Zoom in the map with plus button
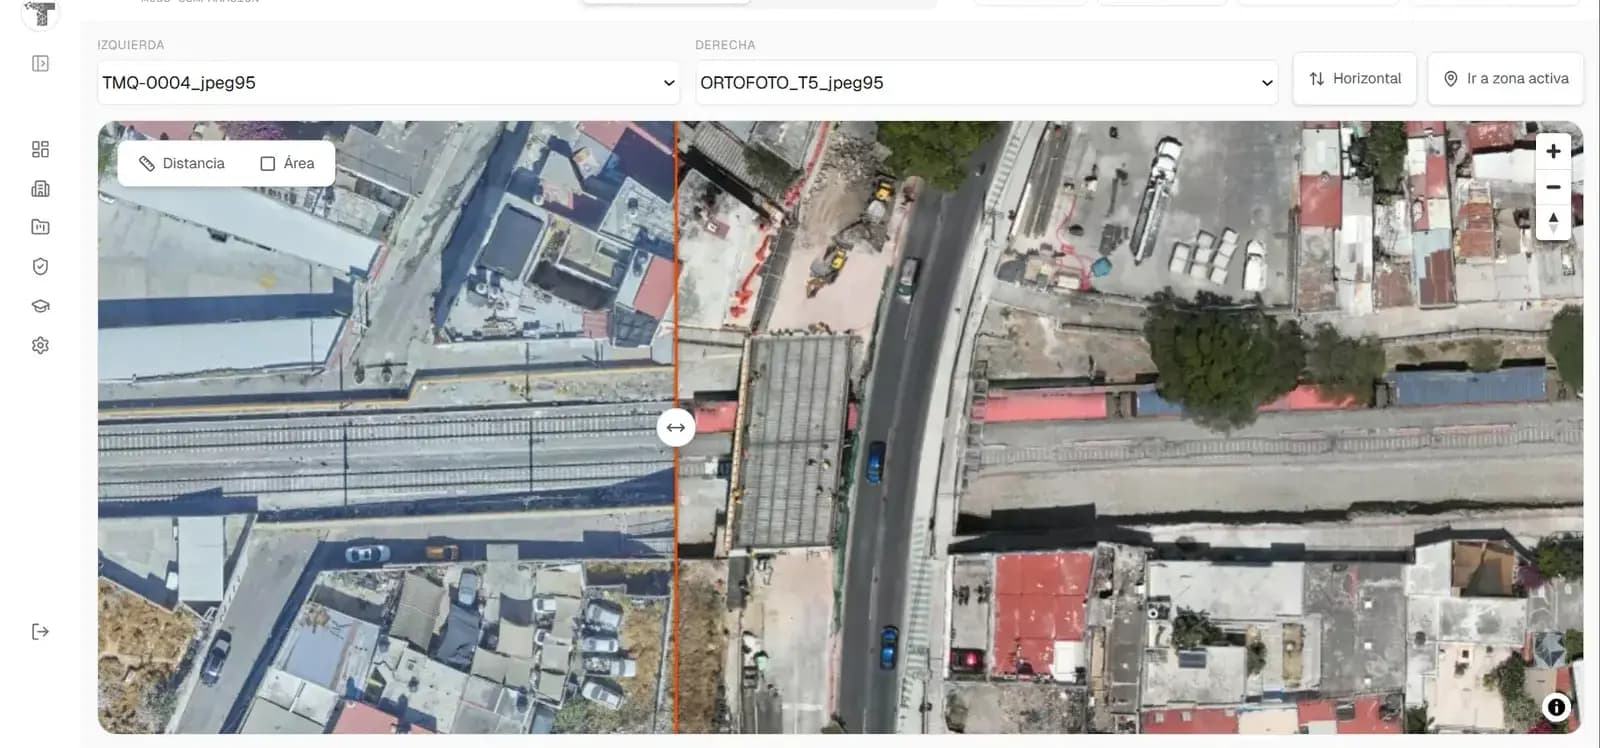The width and height of the screenshot is (1600, 748). (1553, 151)
